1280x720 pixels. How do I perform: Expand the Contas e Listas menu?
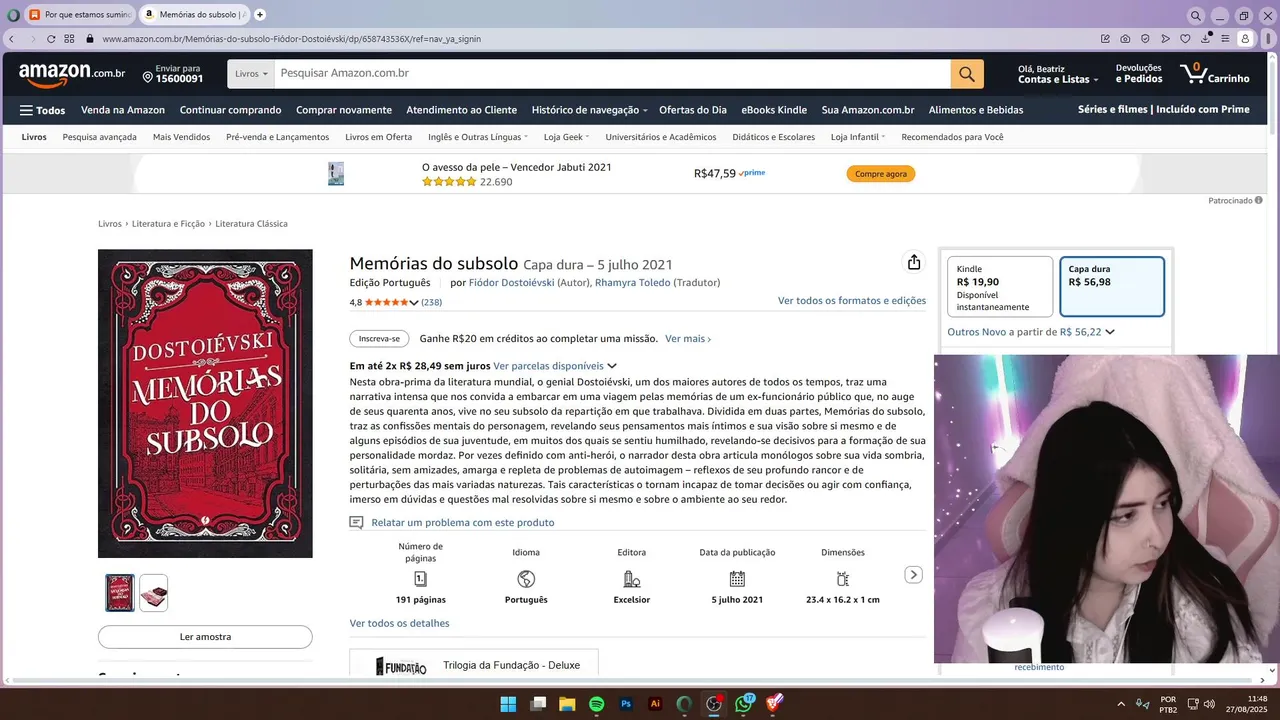point(1058,74)
